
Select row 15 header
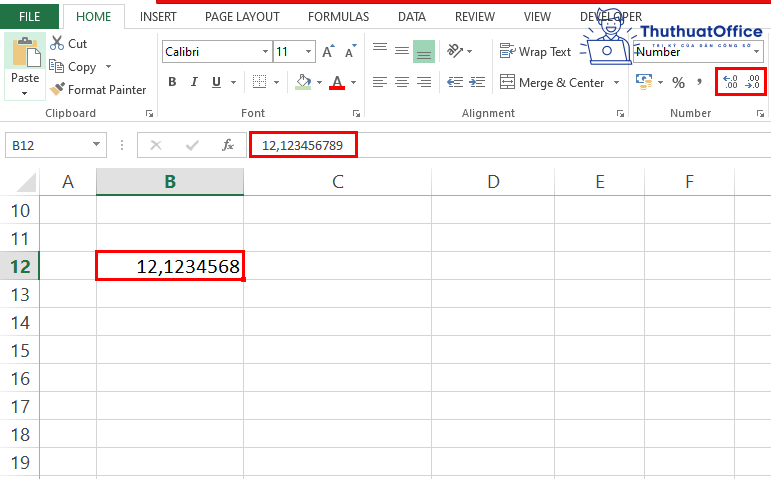(x=20, y=351)
